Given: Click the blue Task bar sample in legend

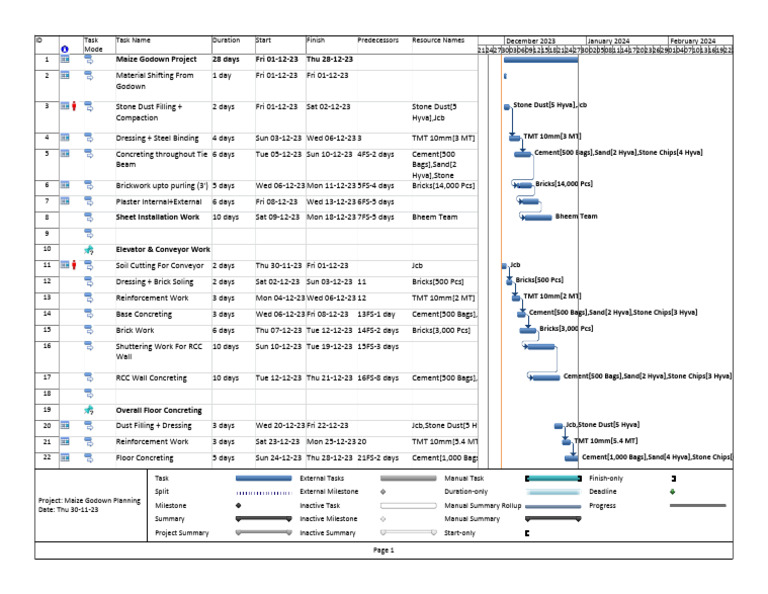Looking at the screenshot, I should (x=264, y=478).
